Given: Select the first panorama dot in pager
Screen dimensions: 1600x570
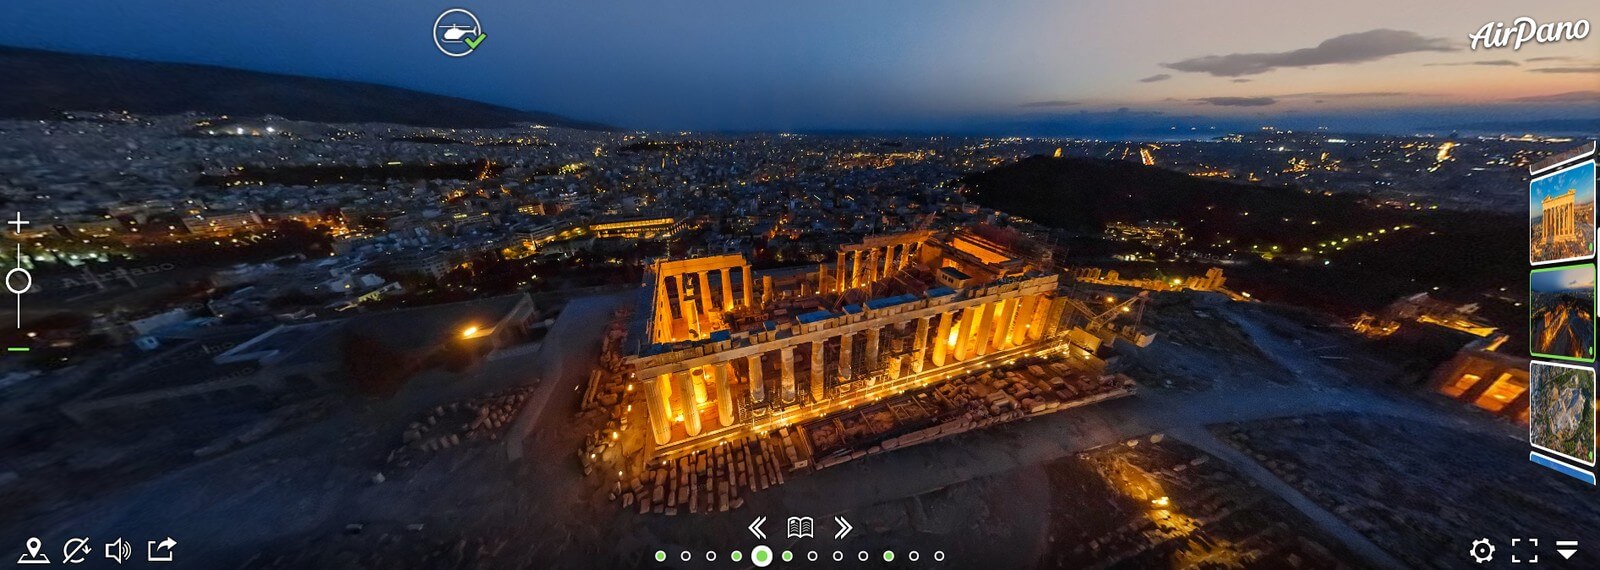Looking at the screenshot, I should point(660,556).
